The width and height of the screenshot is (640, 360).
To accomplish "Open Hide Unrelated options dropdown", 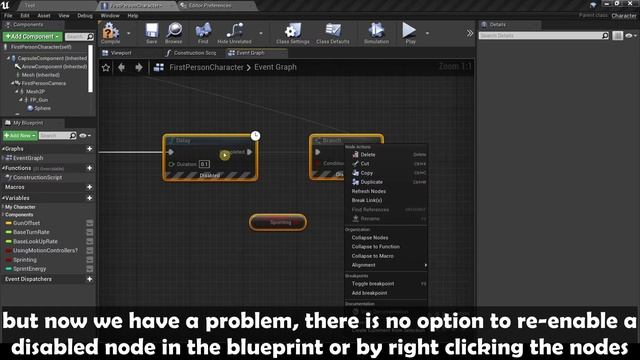I will [261, 33].
